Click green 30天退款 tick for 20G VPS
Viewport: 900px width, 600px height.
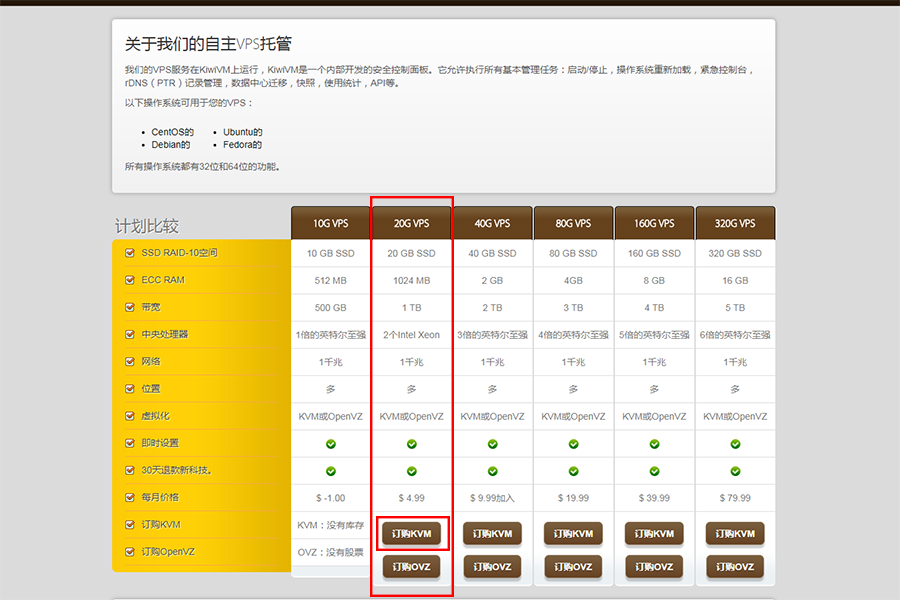(412, 471)
